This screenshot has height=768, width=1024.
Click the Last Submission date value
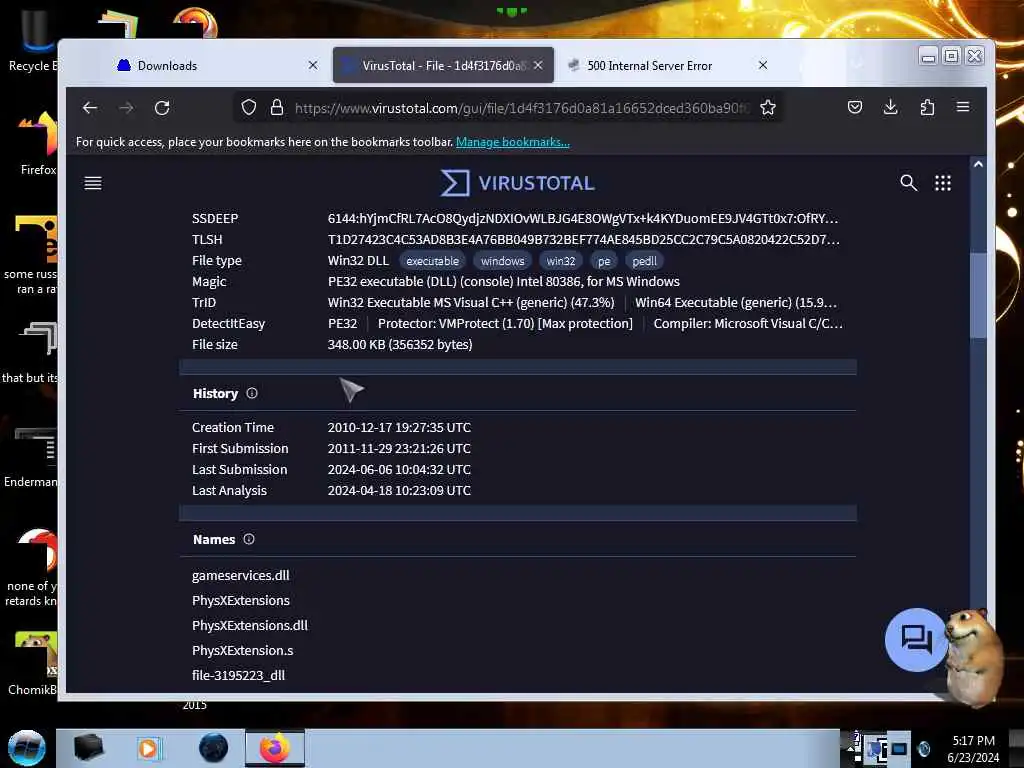point(399,469)
